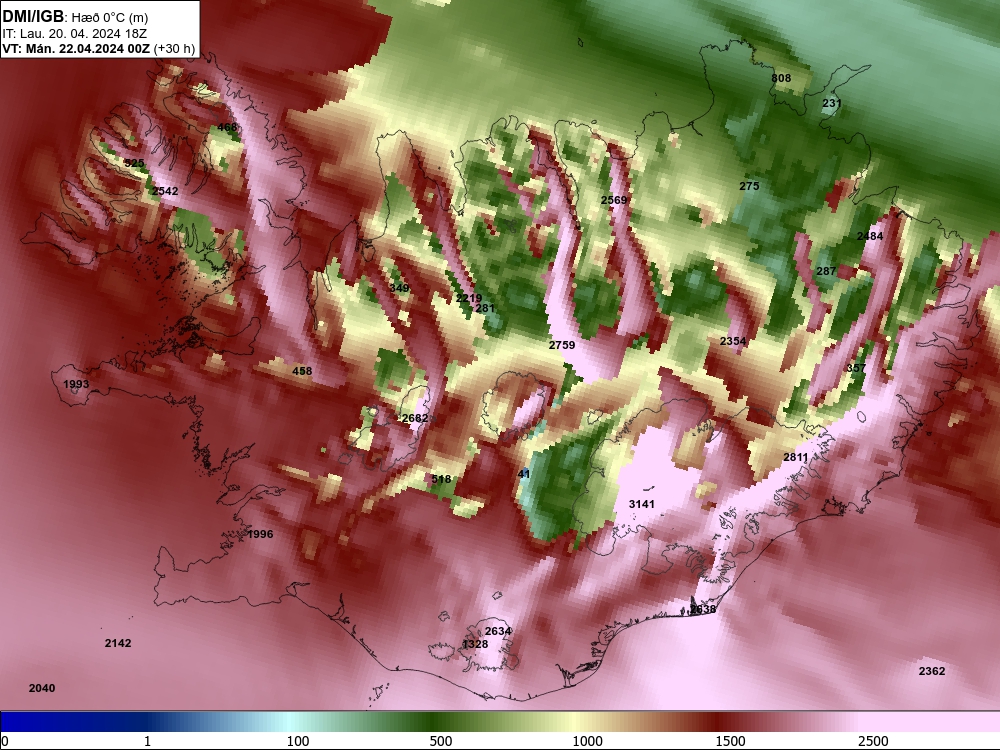This screenshot has width=1000, height=750.
Task: Click the map value 2759
Action: tap(562, 345)
